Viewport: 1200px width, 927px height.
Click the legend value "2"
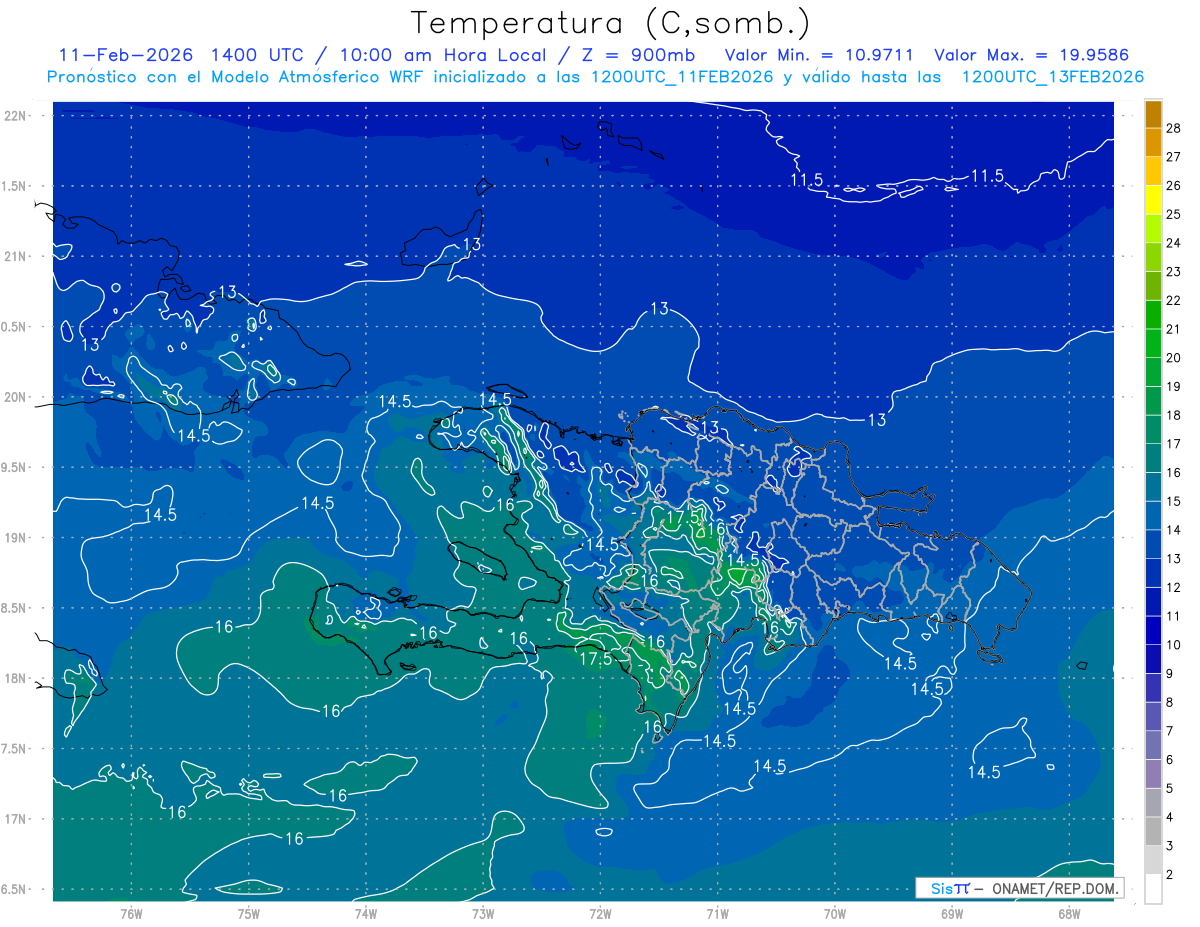[1170, 875]
